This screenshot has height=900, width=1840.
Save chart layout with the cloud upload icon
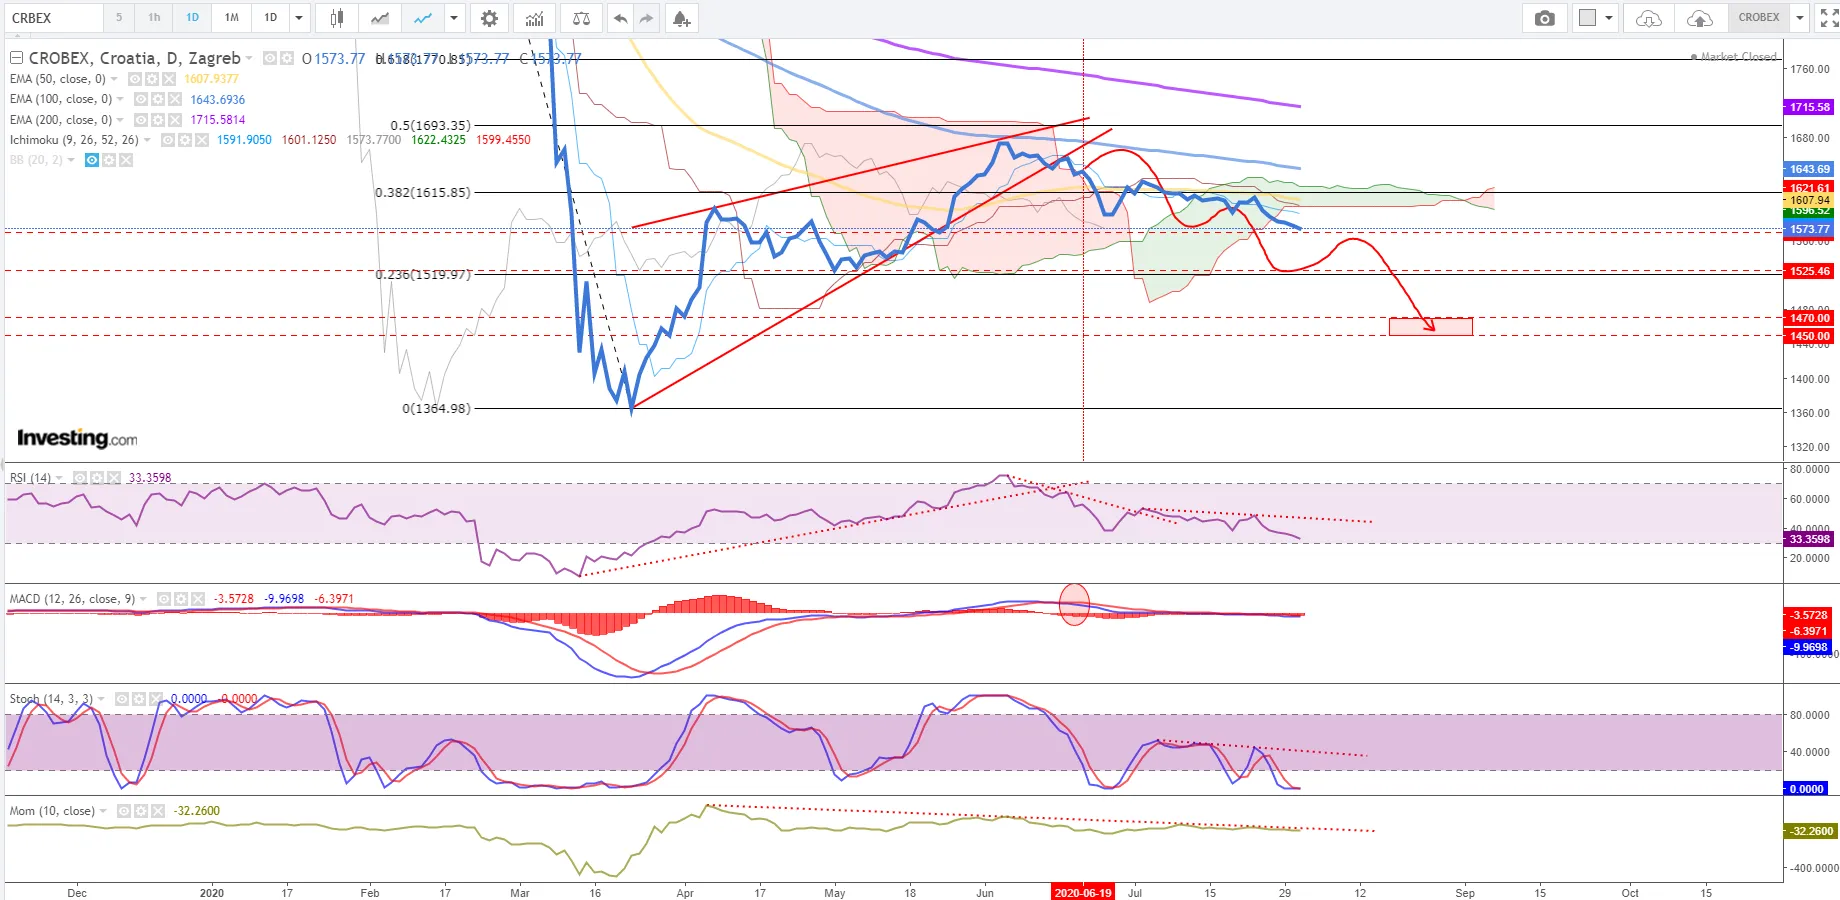click(x=1700, y=18)
